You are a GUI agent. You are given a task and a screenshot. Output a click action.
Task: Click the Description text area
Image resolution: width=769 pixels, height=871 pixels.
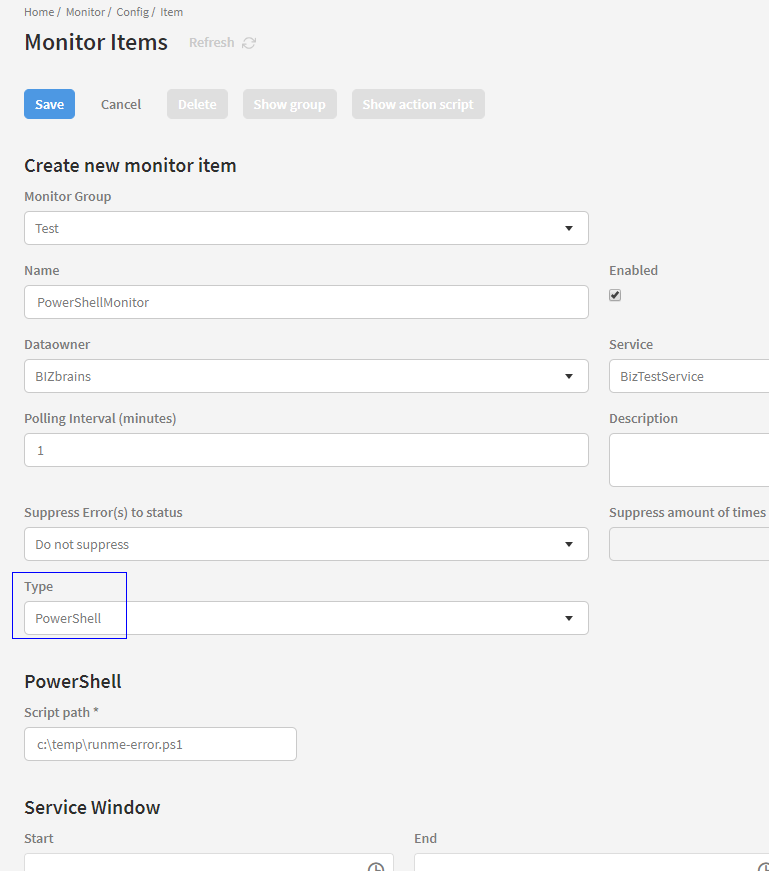[689, 460]
